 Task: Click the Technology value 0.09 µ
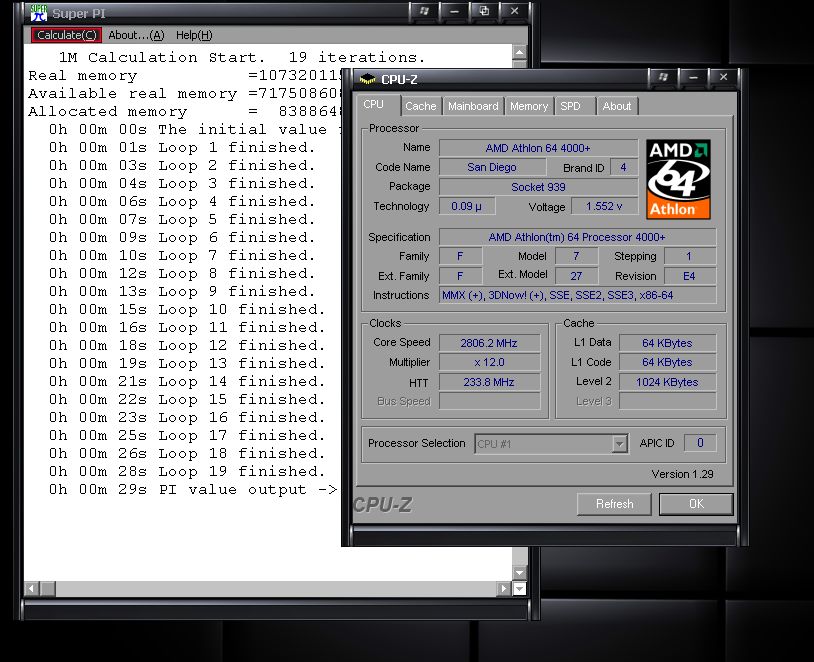click(466, 206)
